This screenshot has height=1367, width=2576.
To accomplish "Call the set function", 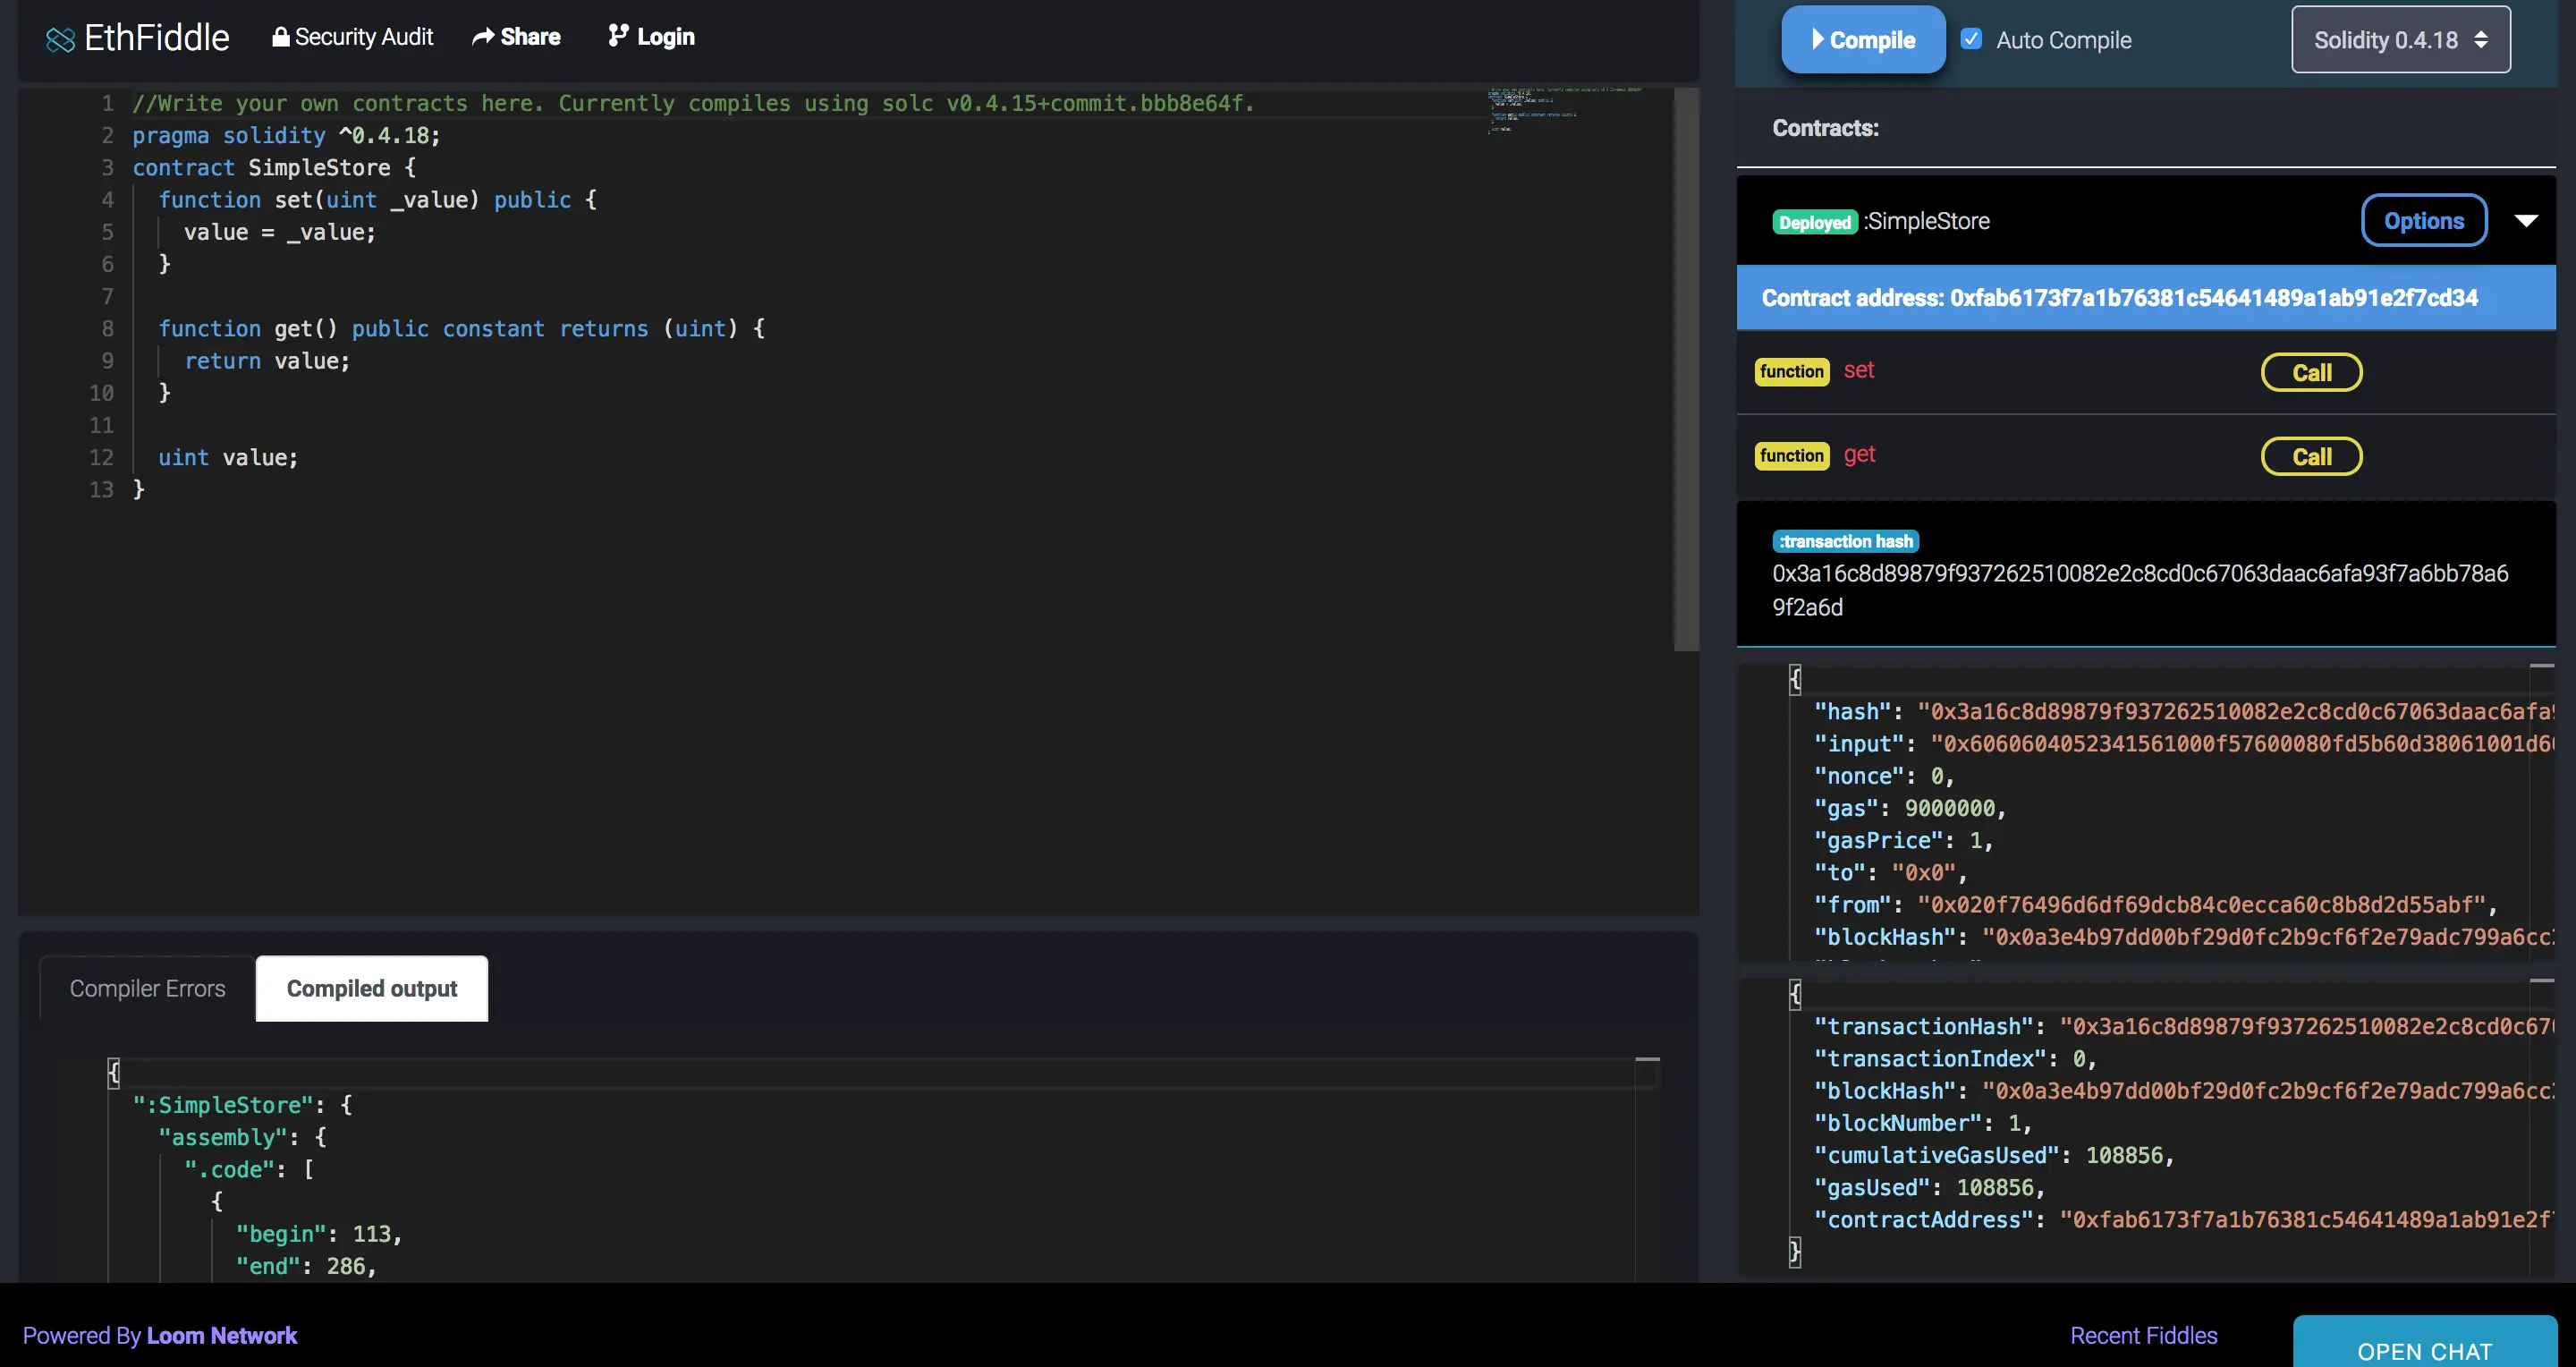I will click(x=2311, y=373).
